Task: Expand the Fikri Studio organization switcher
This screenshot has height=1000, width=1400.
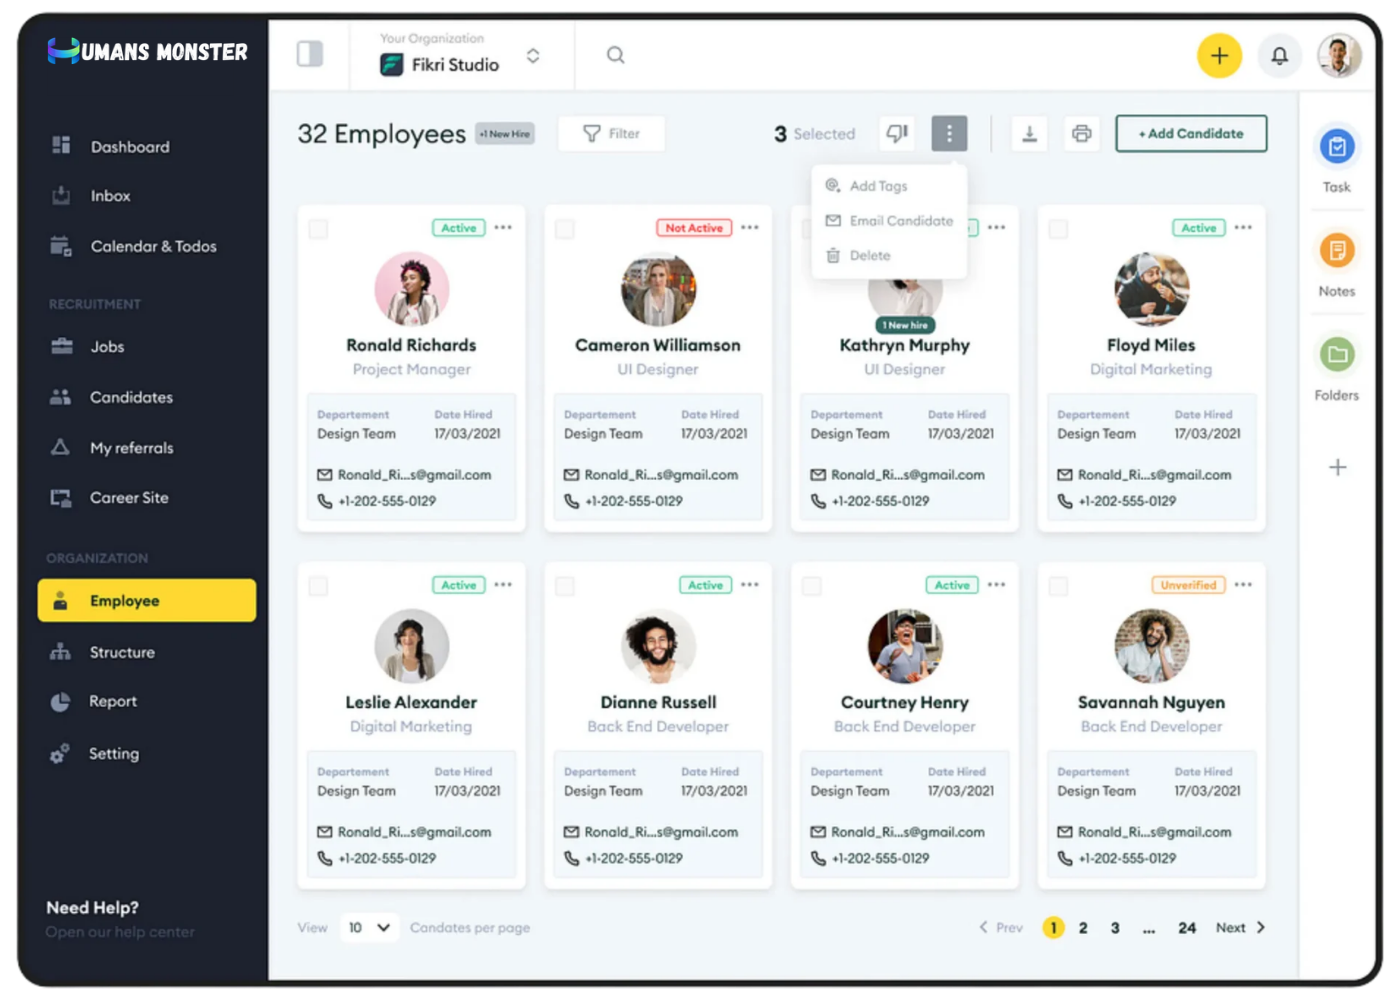Action: pyautogui.click(x=533, y=56)
